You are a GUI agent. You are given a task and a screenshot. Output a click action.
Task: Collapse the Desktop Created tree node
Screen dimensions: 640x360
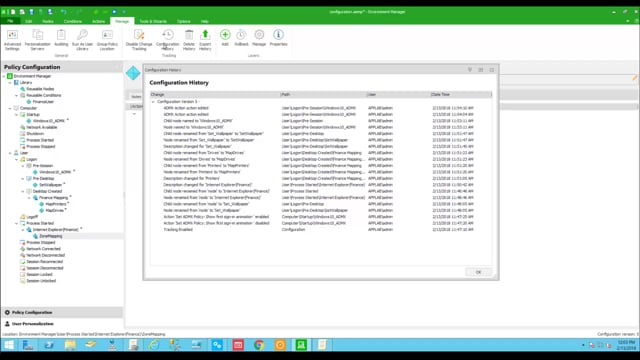coord(23,191)
